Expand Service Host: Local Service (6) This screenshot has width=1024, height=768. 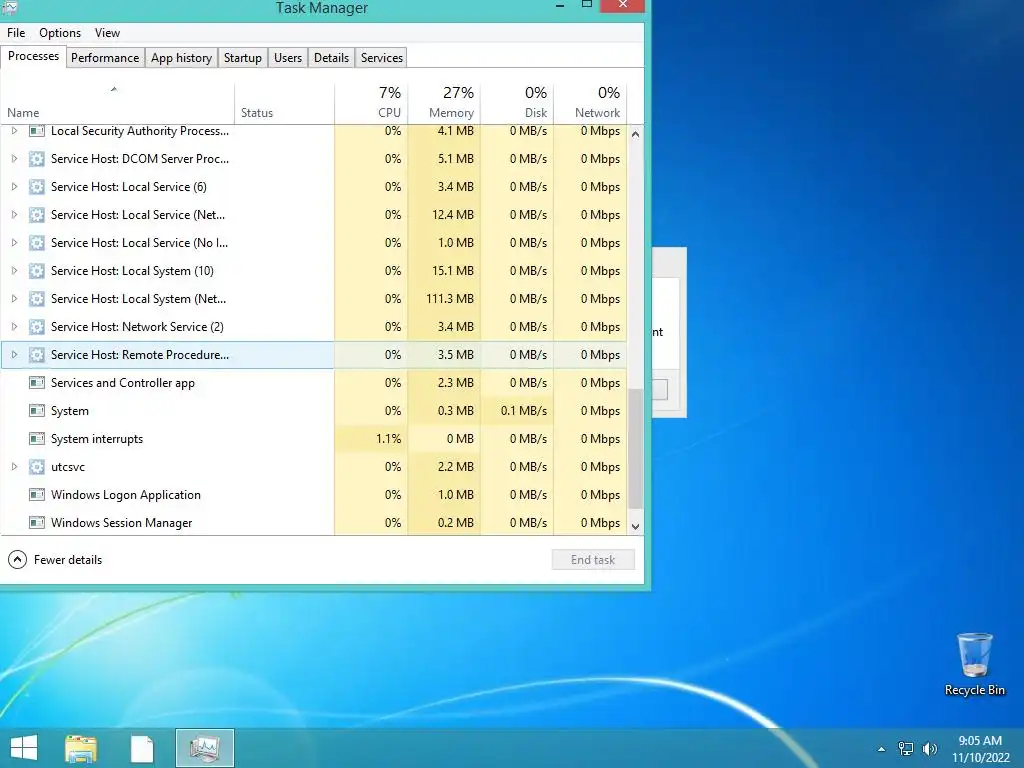click(14, 187)
